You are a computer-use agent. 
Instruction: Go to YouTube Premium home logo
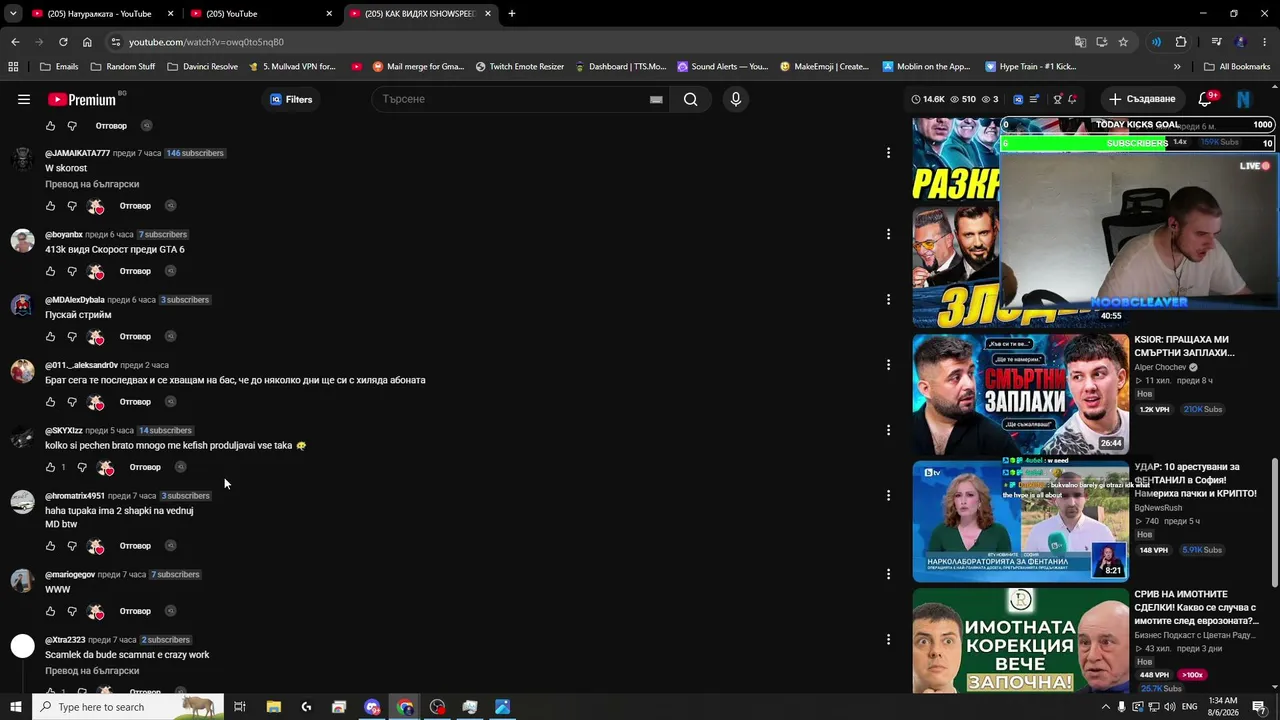click(x=82, y=99)
